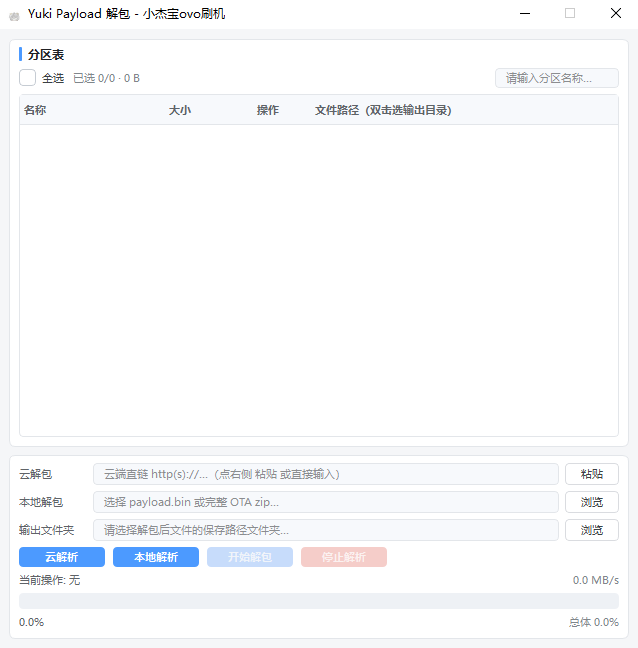638x648 pixels.
Task: Click the 本地解包 file path field
Action: tap(326, 502)
